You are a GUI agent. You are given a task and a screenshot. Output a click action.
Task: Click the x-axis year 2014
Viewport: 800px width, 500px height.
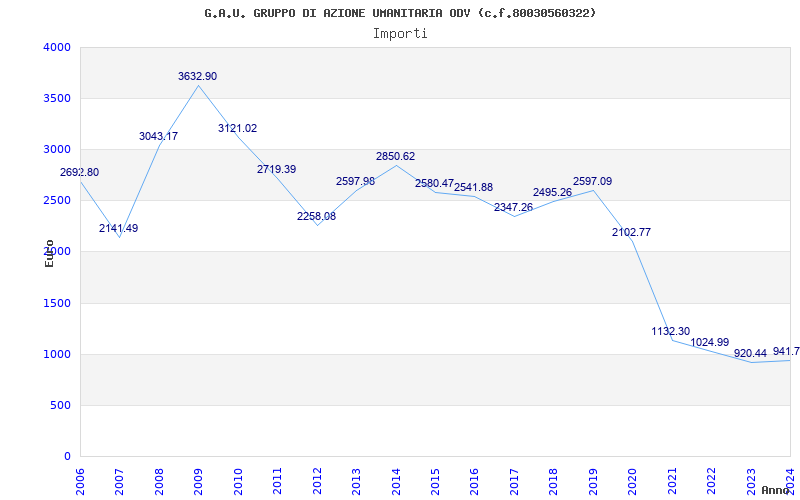tap(396, 481)
